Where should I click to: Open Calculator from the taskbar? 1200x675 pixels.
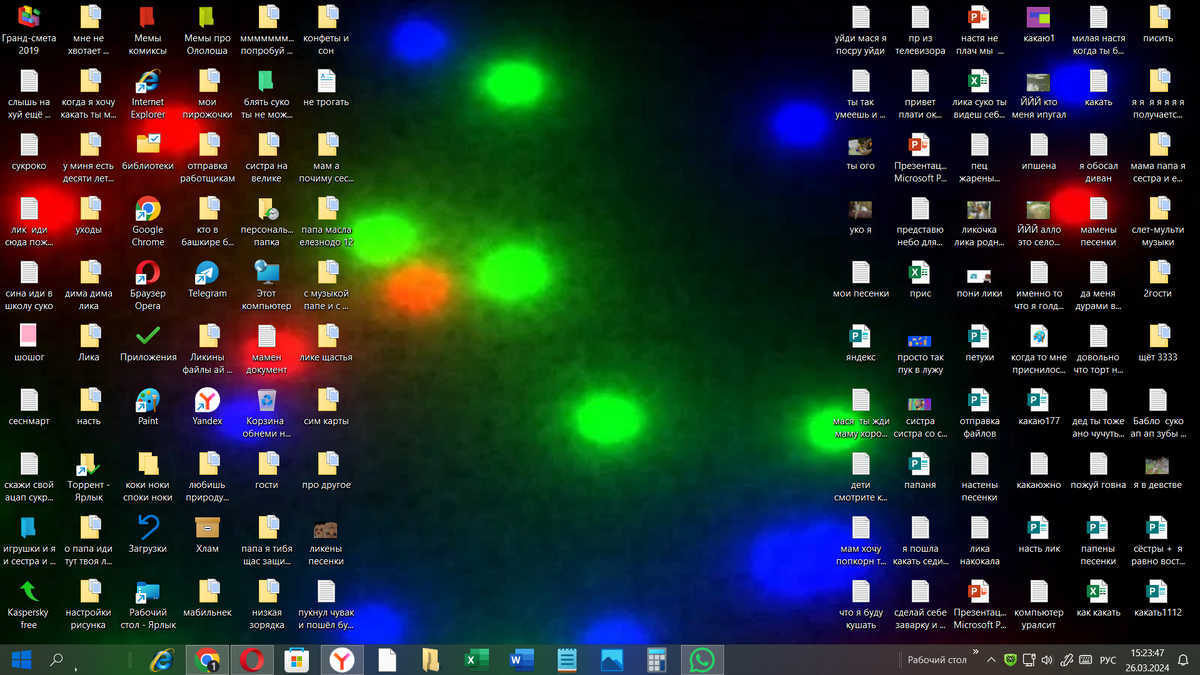656,660
